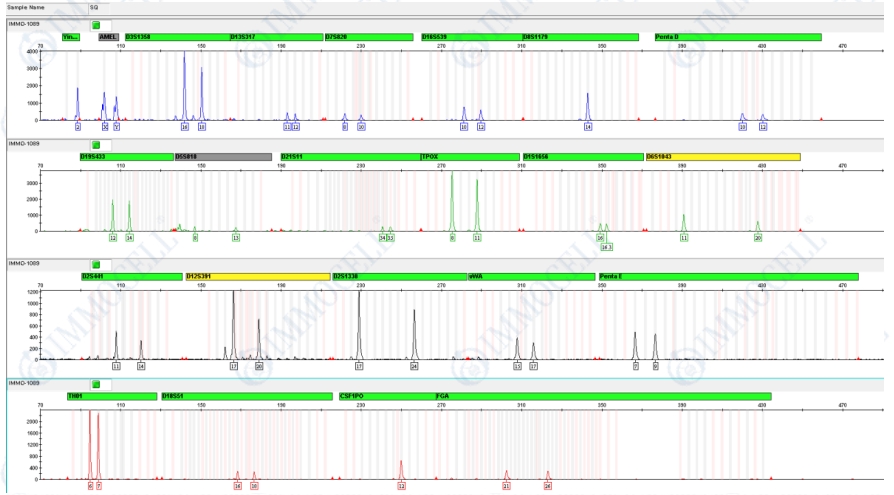Click the green SQ status icon in the blue dye panel

click(x=96, y=24)
